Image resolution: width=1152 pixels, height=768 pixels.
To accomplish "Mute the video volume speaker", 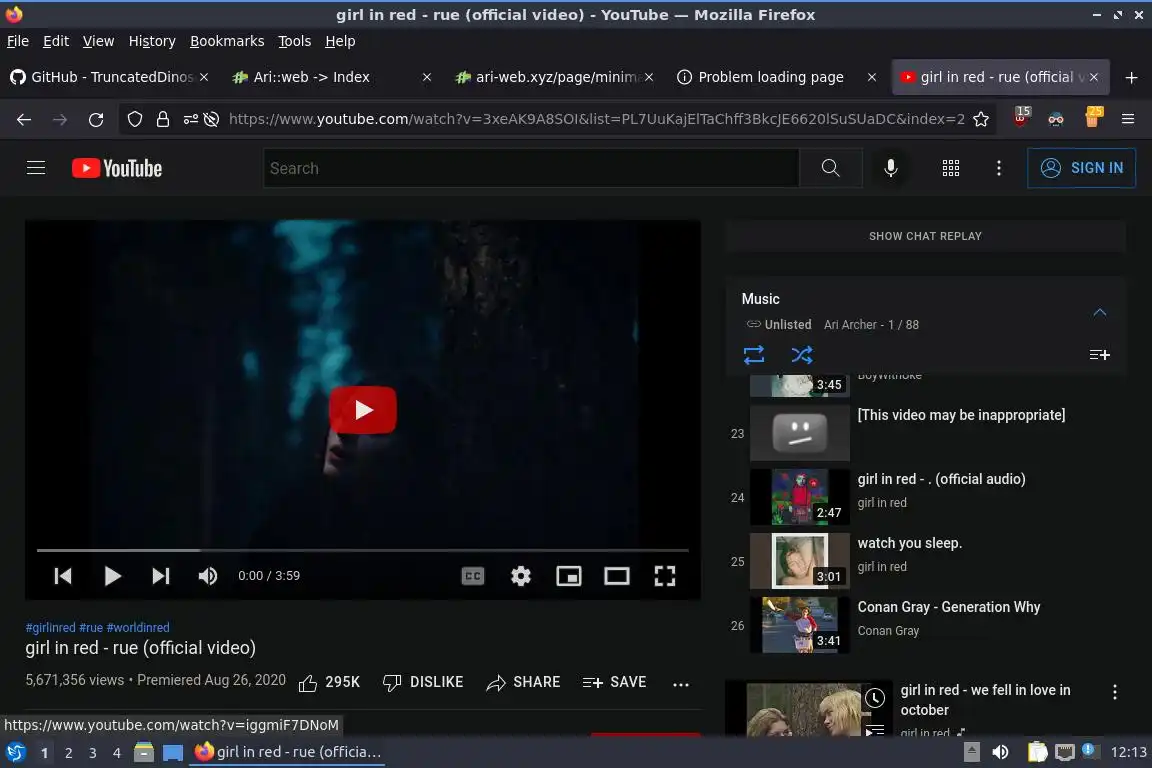I will tap(208, 576).
